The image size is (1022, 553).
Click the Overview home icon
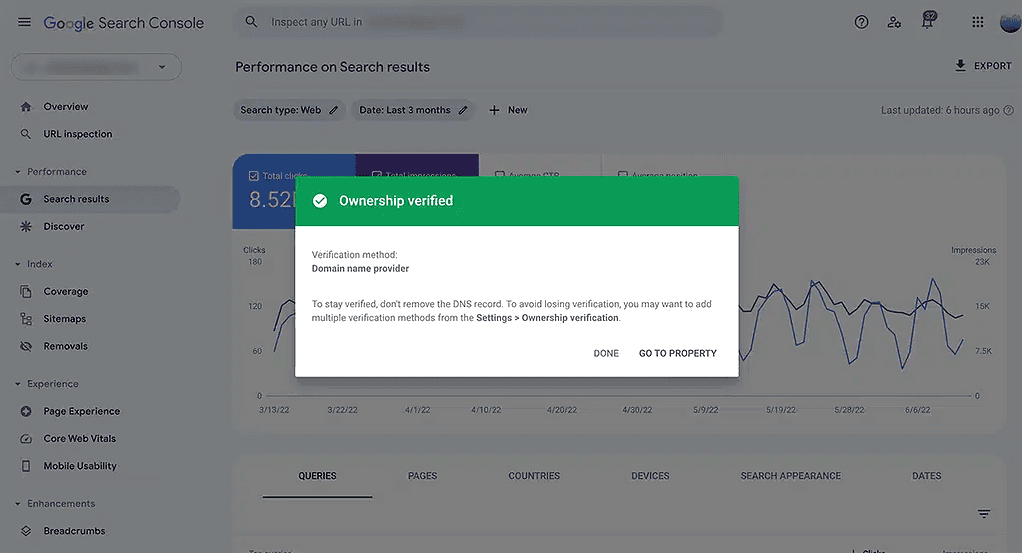(26, 106)
